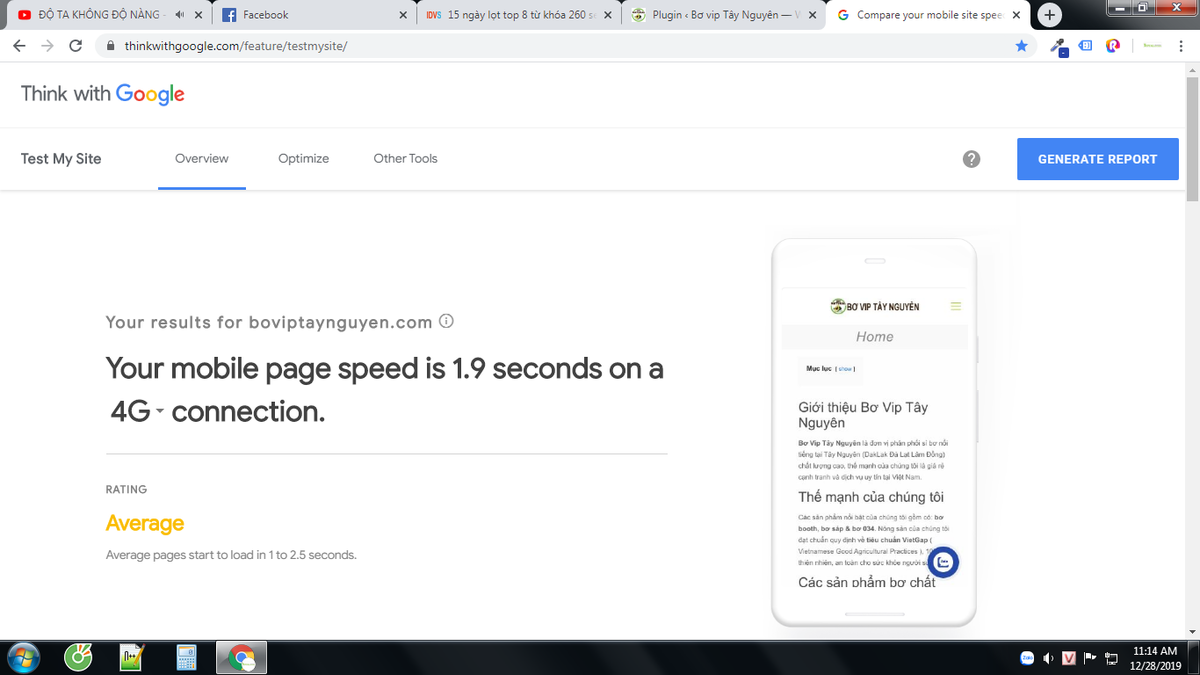The width and height of the screenshot is (1200, 675).
Task: Switch to the YouTube browser tab
Action: point(108,15)
